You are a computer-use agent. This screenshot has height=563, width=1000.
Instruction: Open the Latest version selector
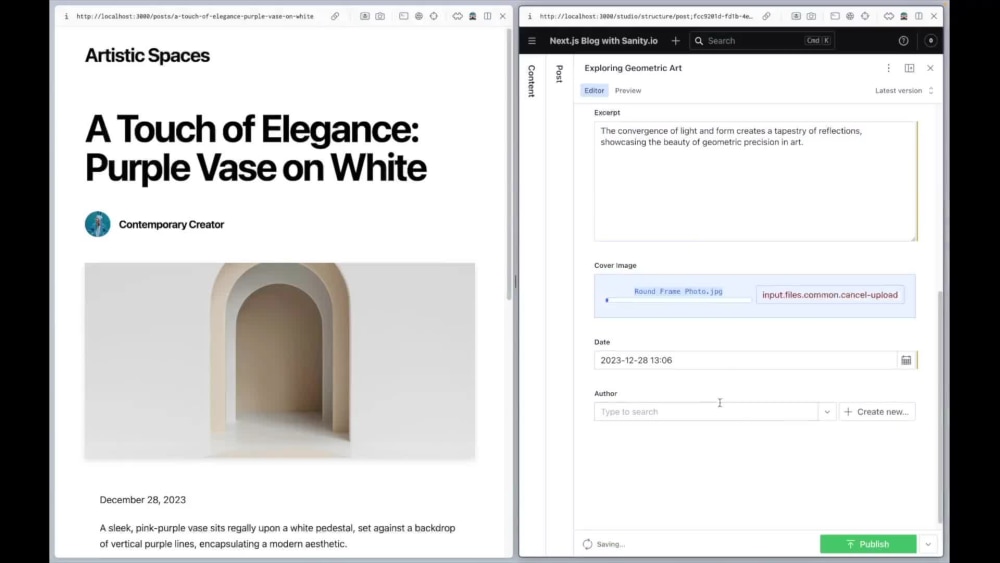tap(904, 91)
